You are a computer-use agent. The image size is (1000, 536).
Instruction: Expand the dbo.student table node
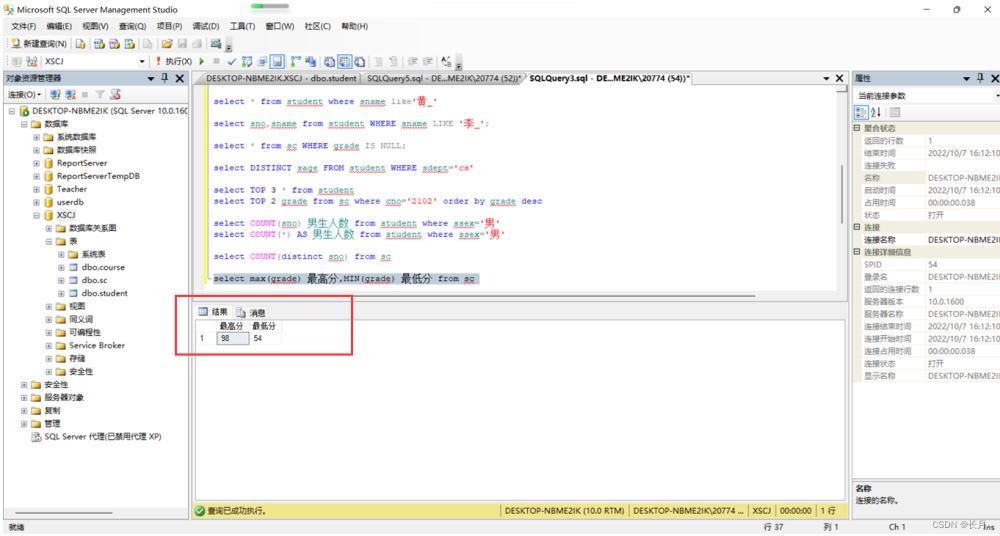(61, 294)
